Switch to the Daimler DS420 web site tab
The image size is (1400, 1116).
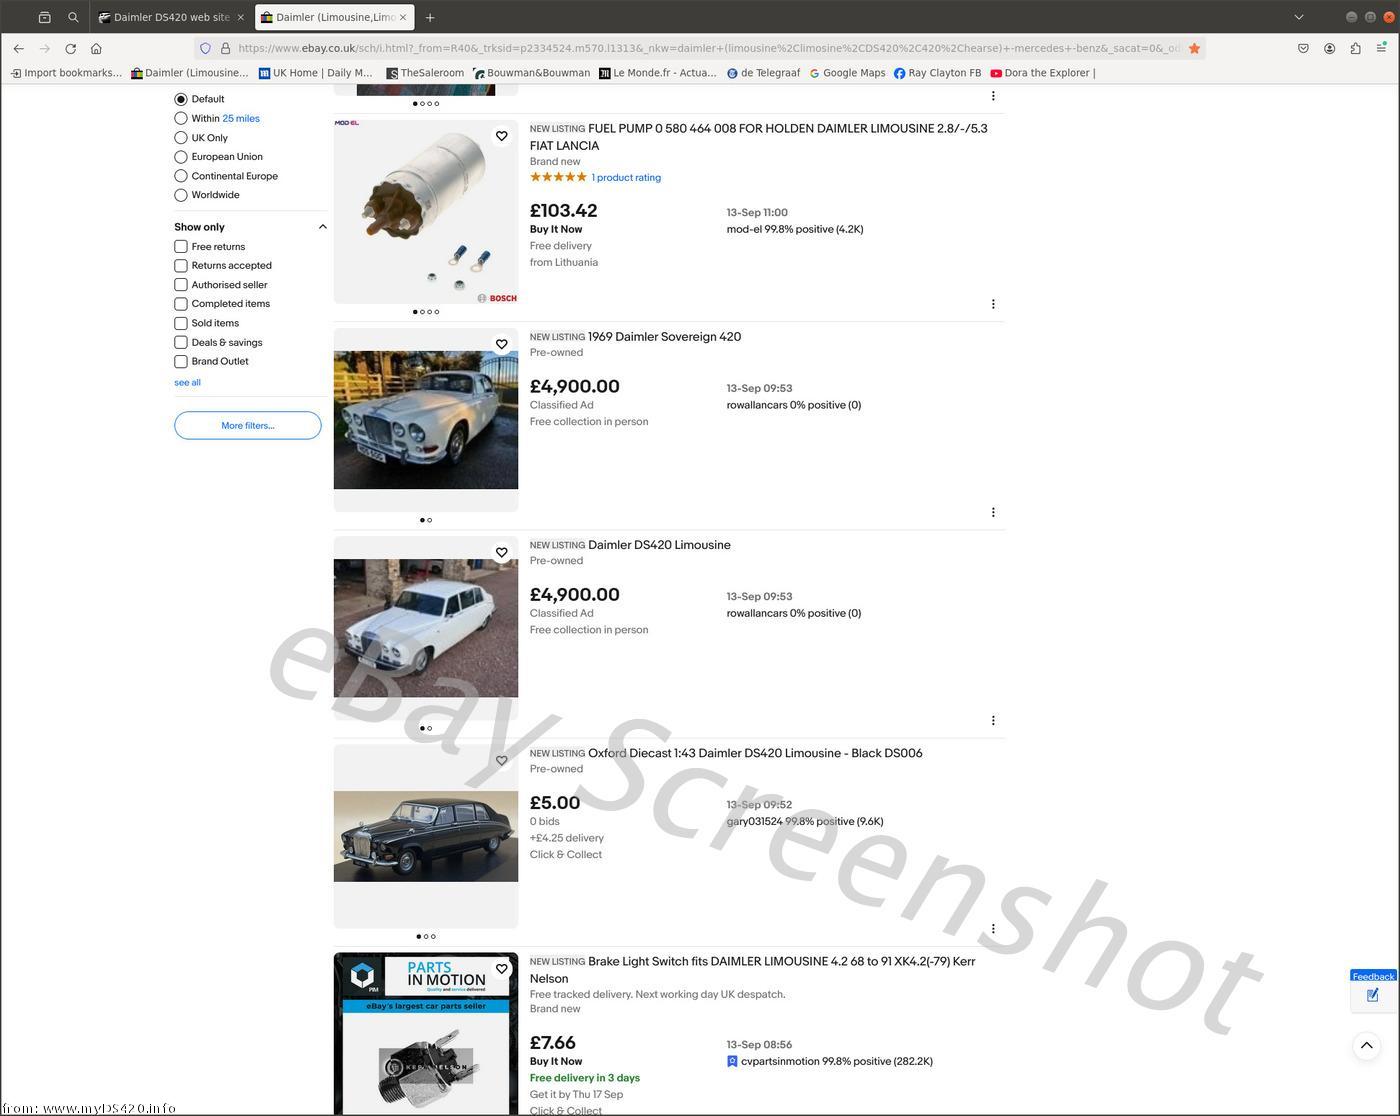171,17
